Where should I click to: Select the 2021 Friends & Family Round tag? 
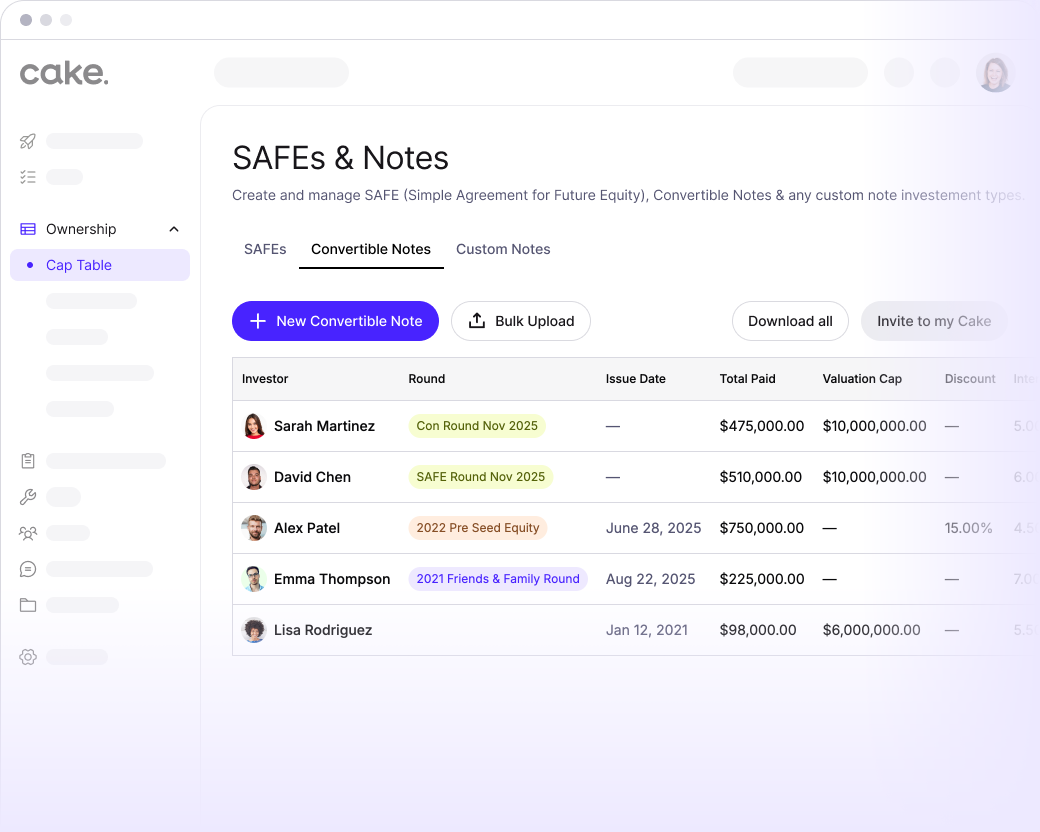498,579
